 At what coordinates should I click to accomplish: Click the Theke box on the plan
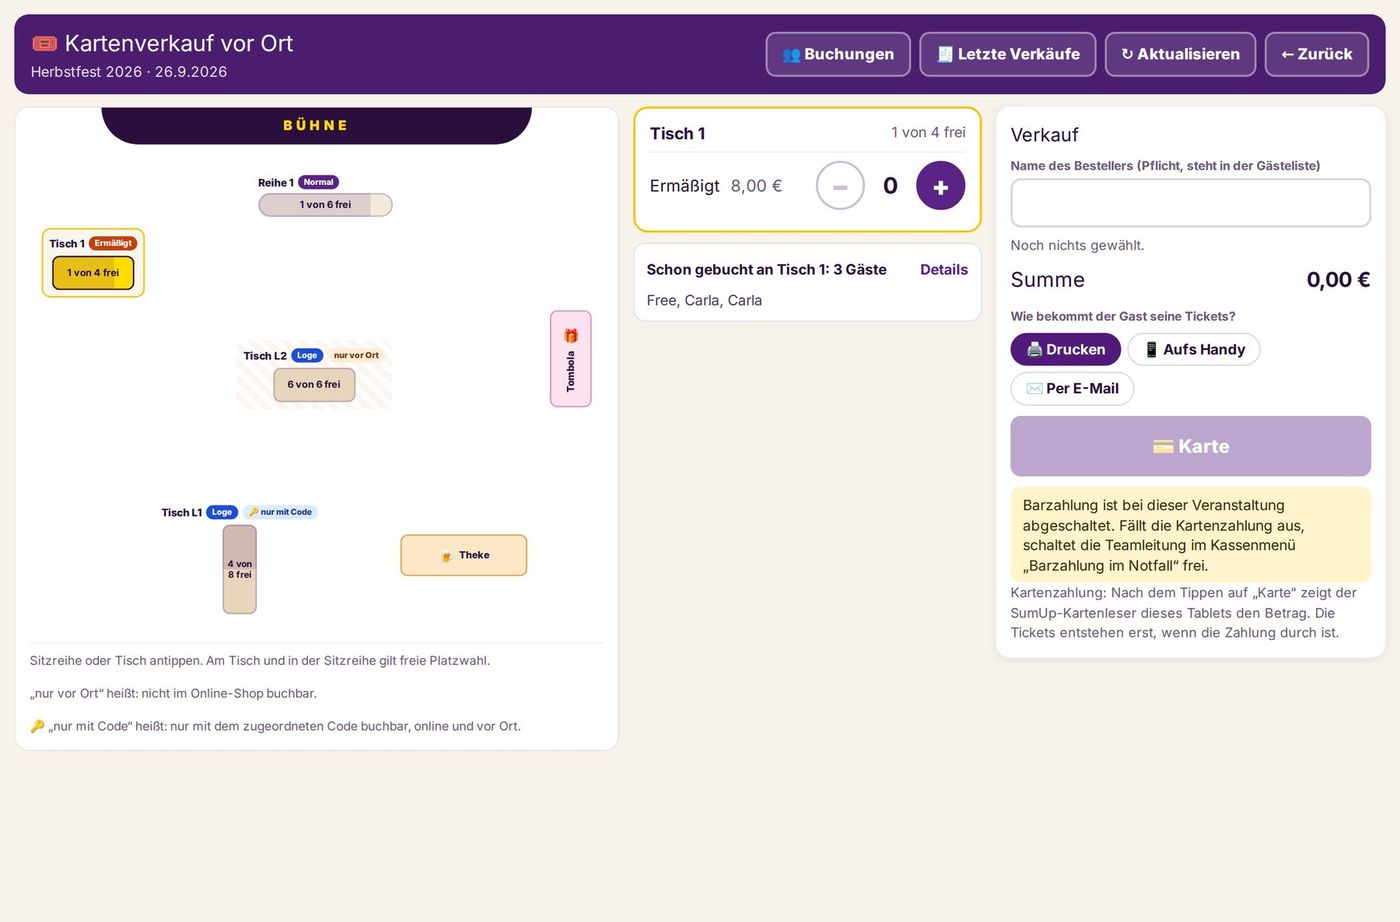pos(464,555)
